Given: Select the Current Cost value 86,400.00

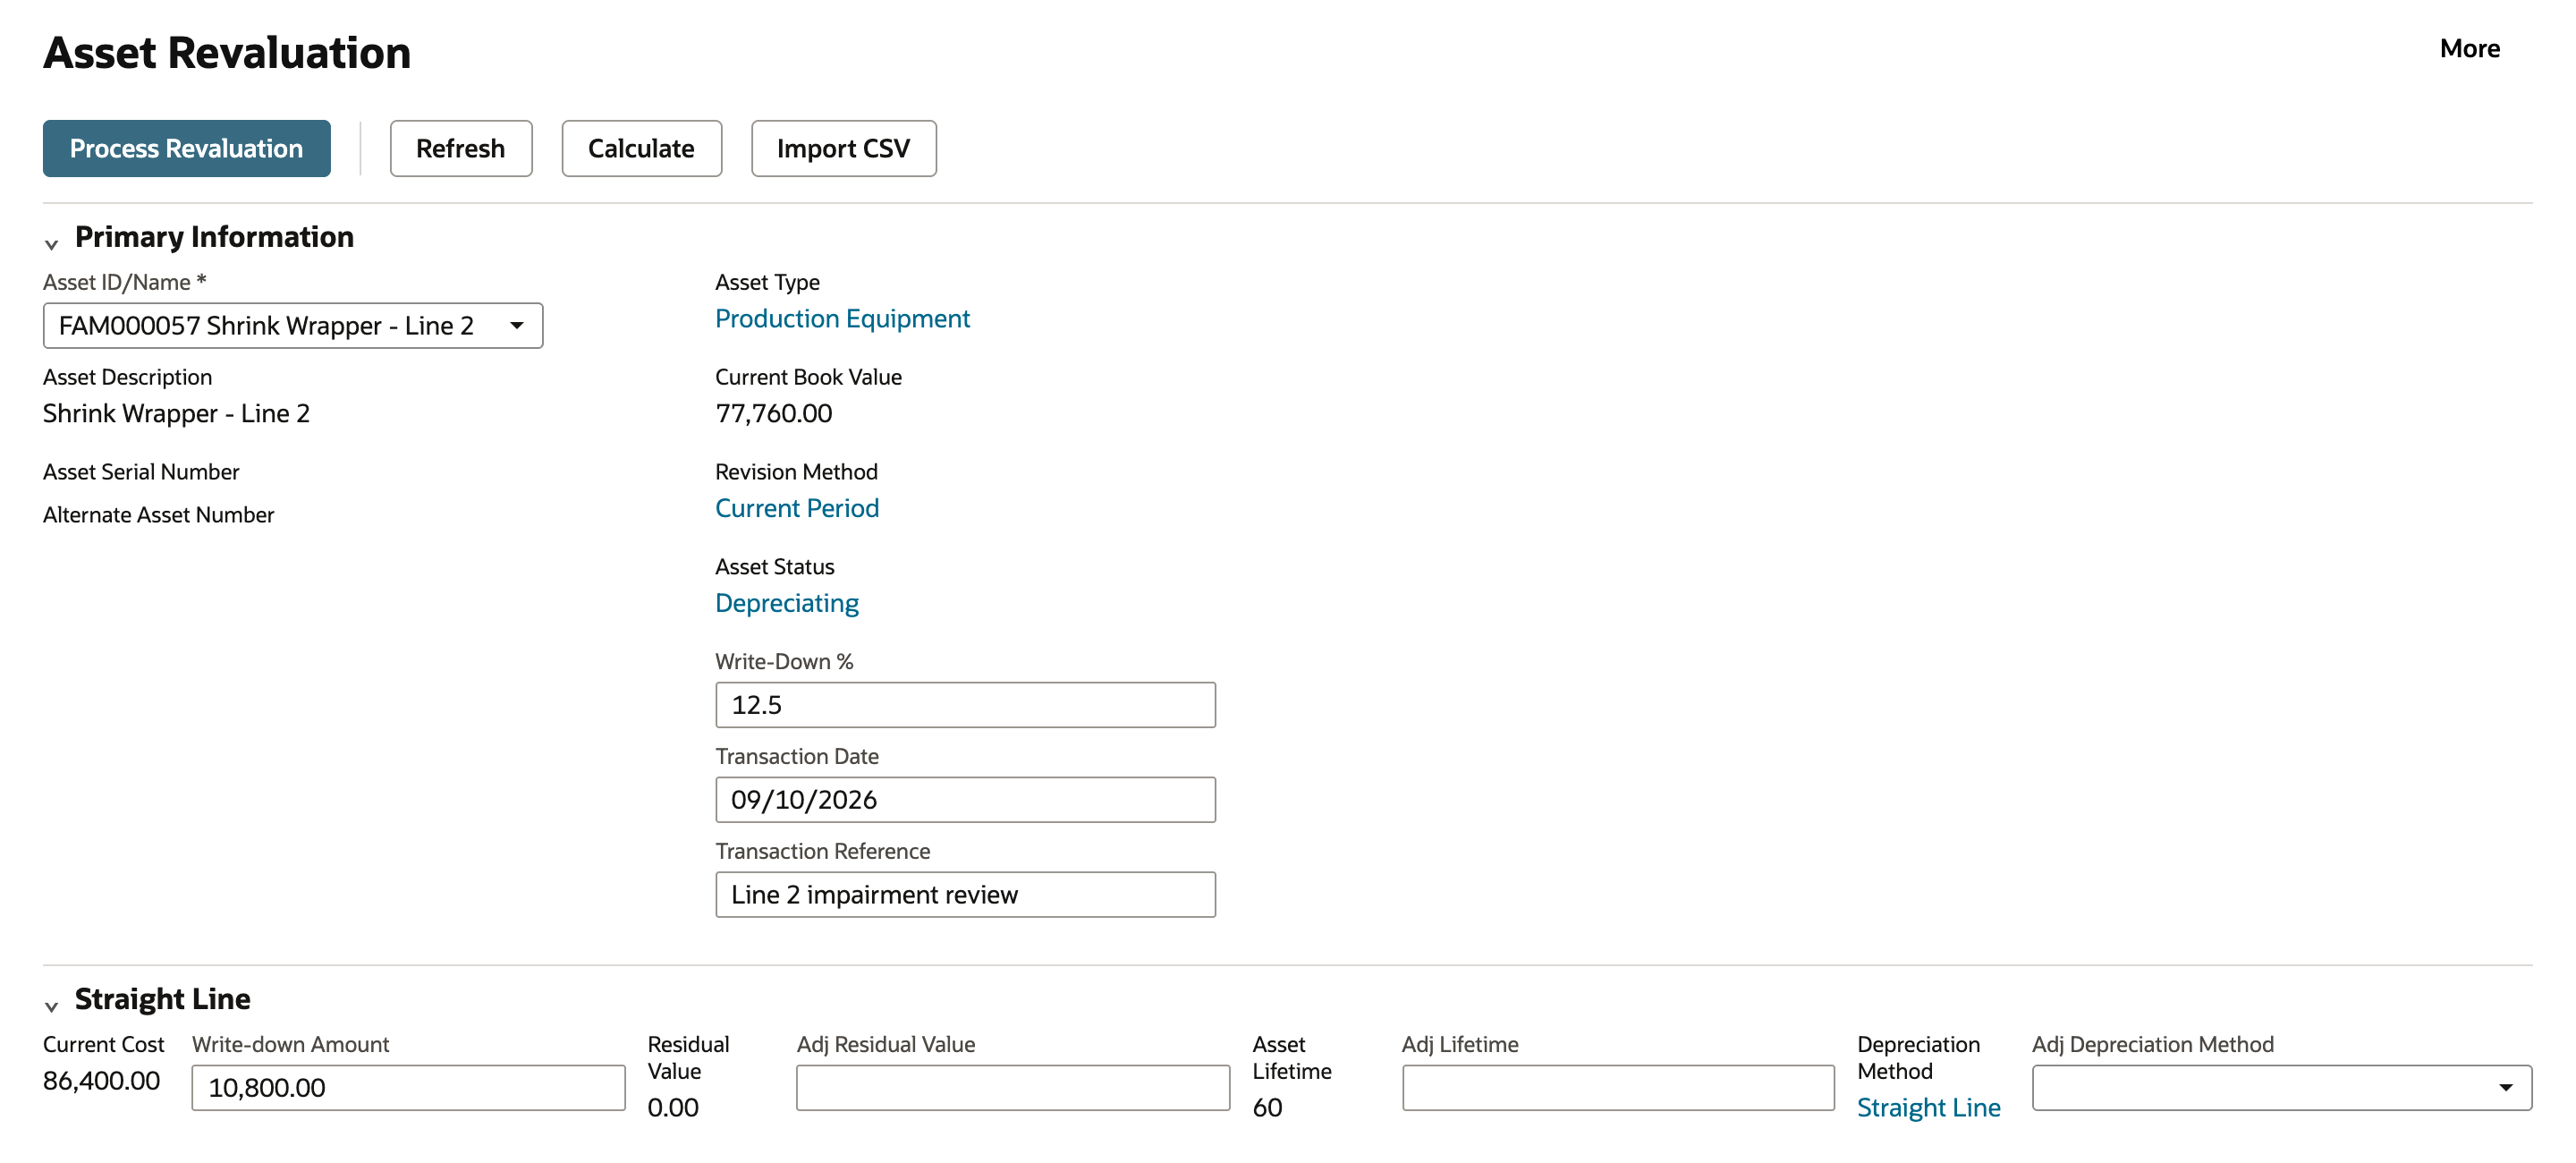Looking at the screenshot, I should 101,1080.
